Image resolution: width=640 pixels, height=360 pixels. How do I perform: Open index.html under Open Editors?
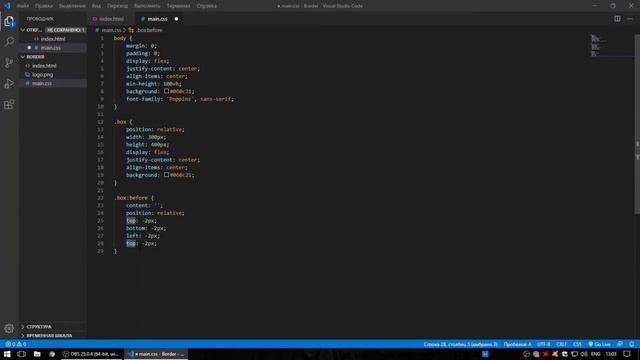click(53, 39)
